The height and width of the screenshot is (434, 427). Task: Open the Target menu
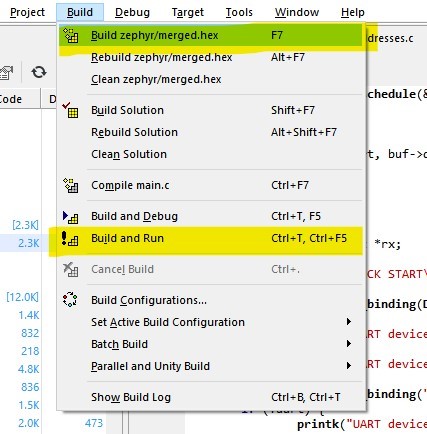188,12
